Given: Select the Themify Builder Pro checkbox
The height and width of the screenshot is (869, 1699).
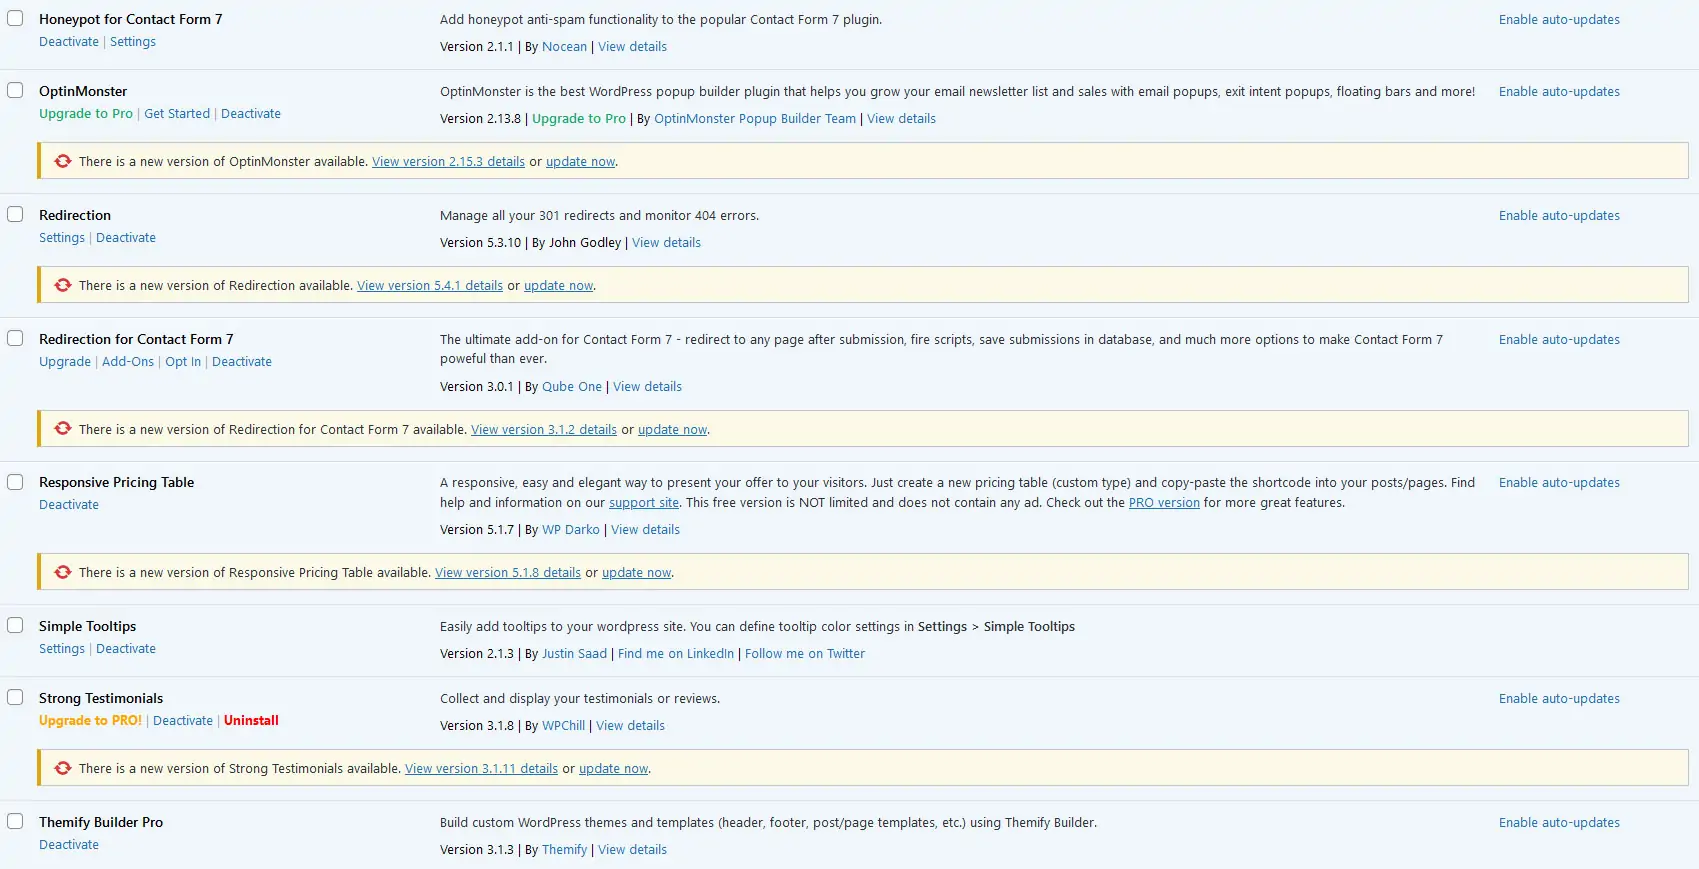Looking at the screenshot, I should 15,822.
